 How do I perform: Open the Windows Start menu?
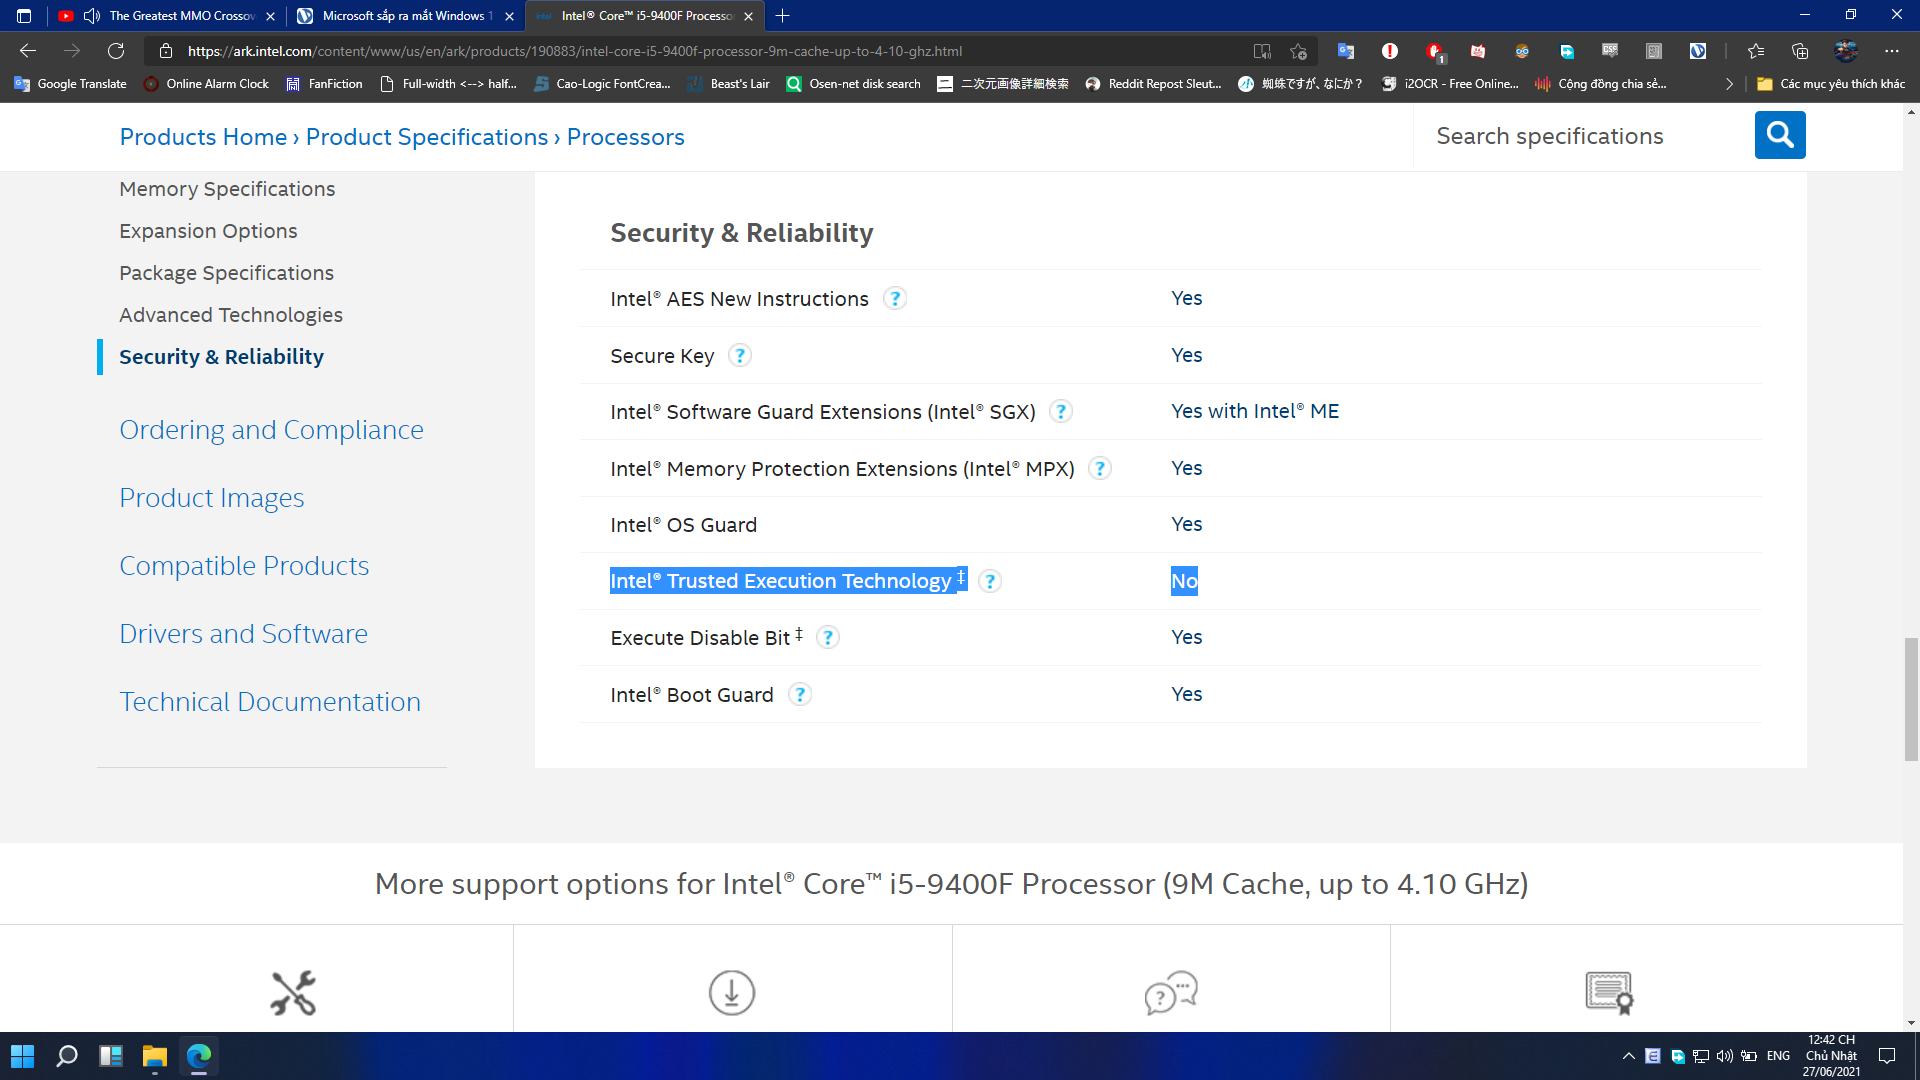22,1056
